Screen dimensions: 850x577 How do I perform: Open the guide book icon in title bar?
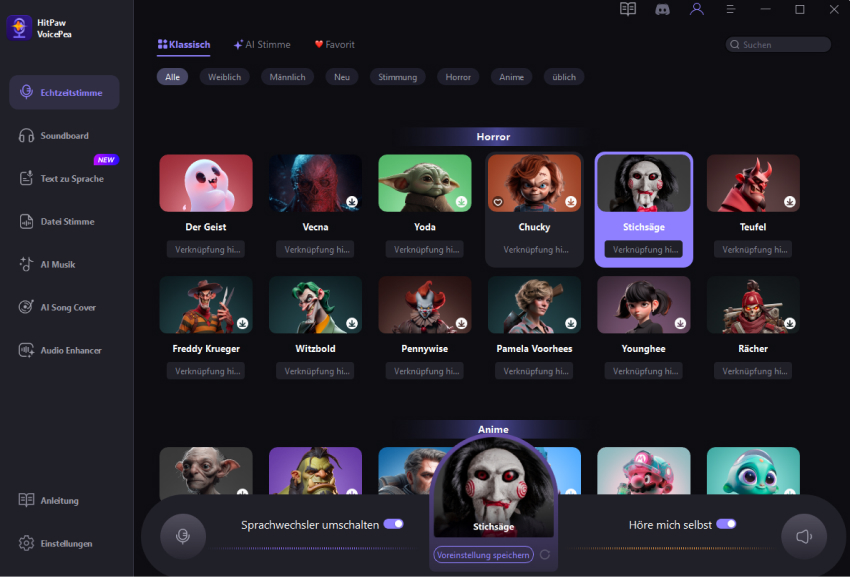coord(628,9)
